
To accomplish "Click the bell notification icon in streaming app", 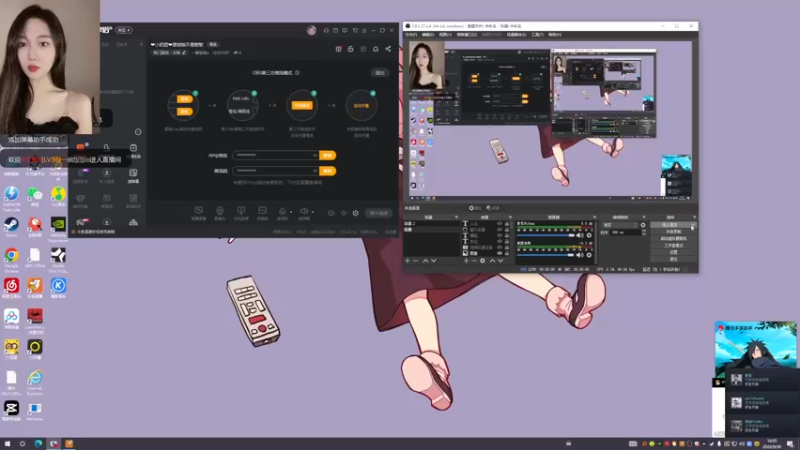I will (x=376, y=48).
